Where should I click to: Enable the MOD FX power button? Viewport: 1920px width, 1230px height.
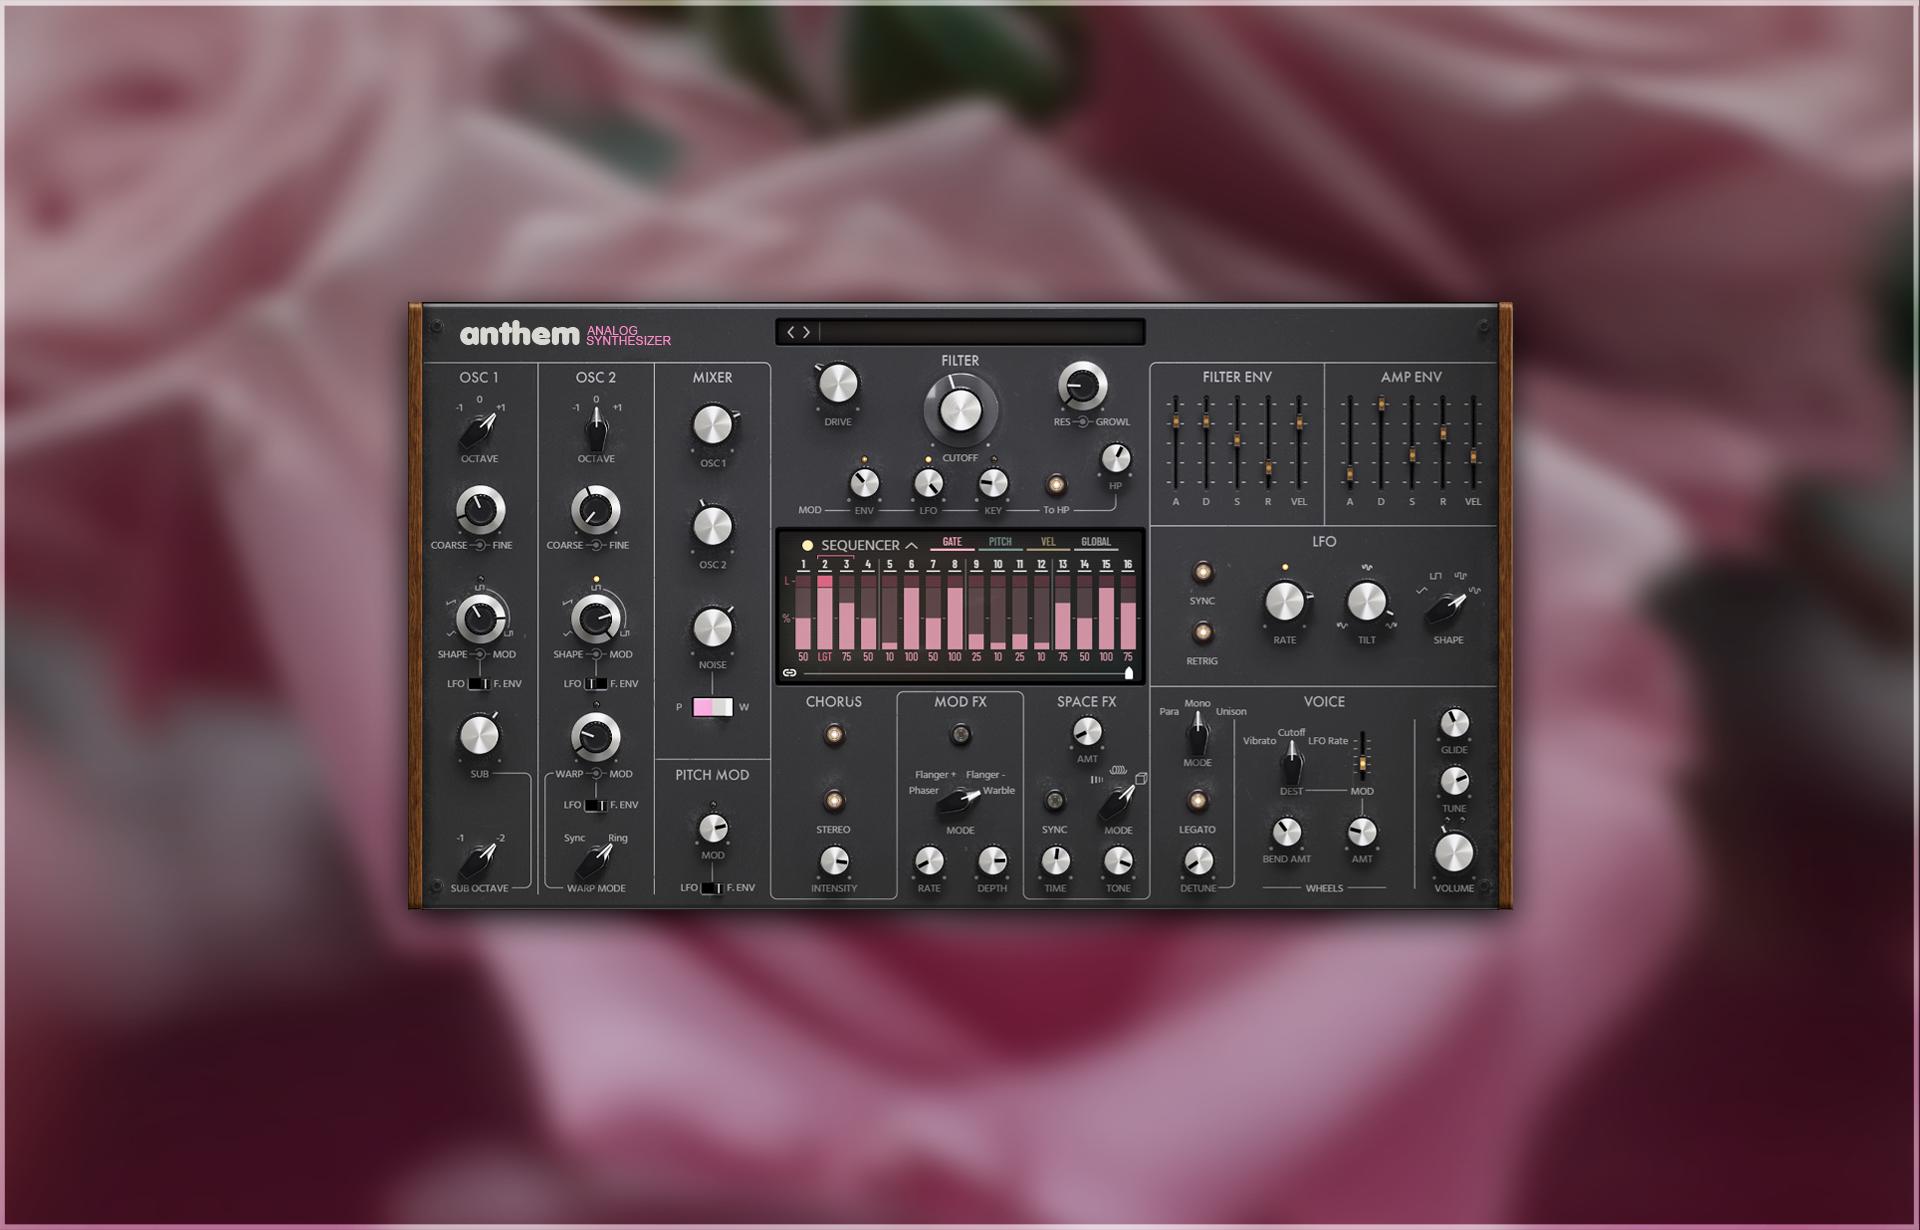[x=960, y=736]
